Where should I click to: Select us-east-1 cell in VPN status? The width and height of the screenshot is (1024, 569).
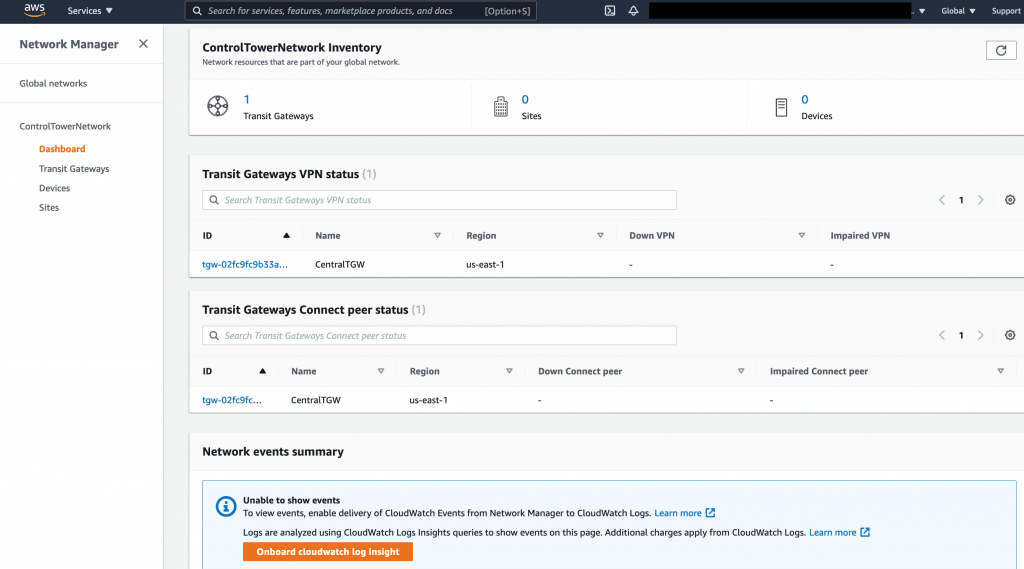pyautogui.click(x=485, y=265)
